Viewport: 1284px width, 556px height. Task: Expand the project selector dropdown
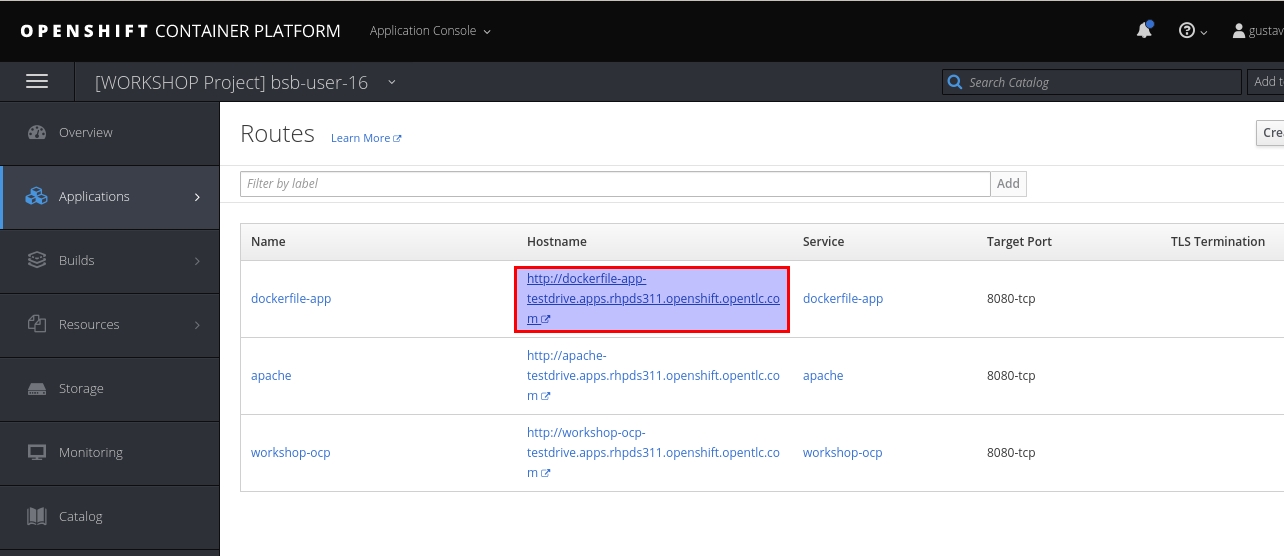[x=391, y=82]
